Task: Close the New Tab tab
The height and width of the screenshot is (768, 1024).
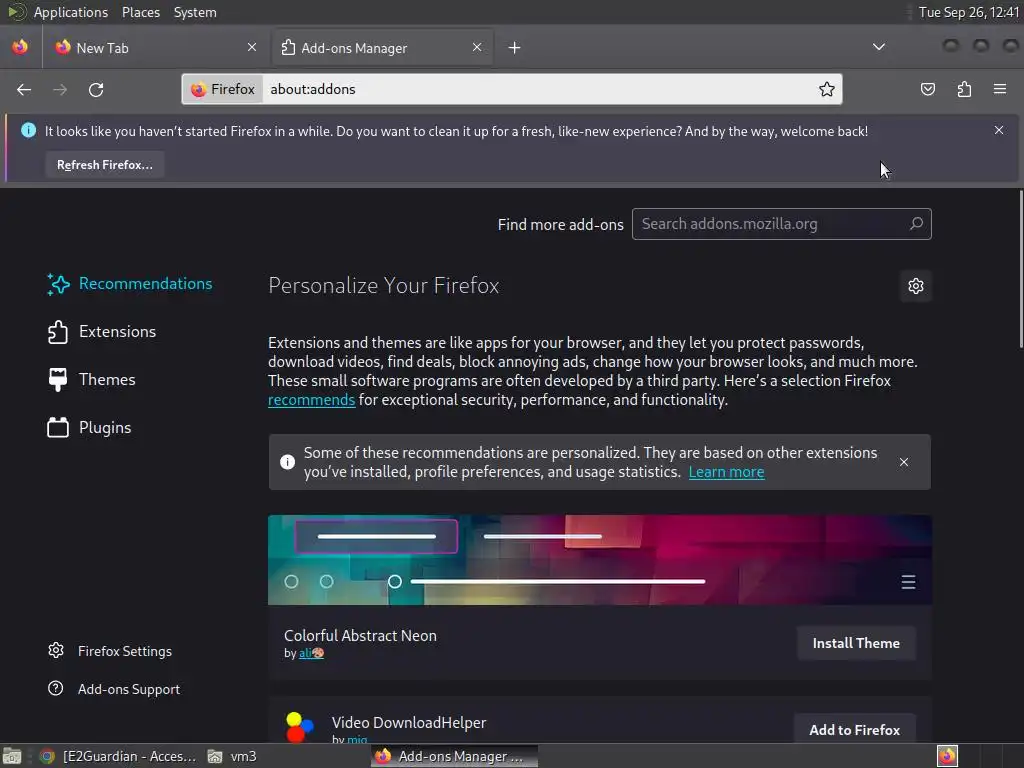Action: 252,47
